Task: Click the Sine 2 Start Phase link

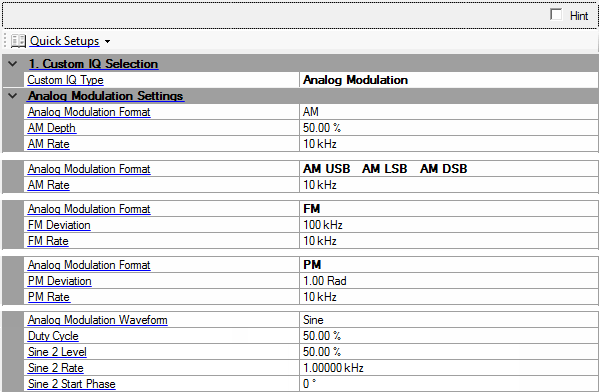Action: (x=71, y=384)
